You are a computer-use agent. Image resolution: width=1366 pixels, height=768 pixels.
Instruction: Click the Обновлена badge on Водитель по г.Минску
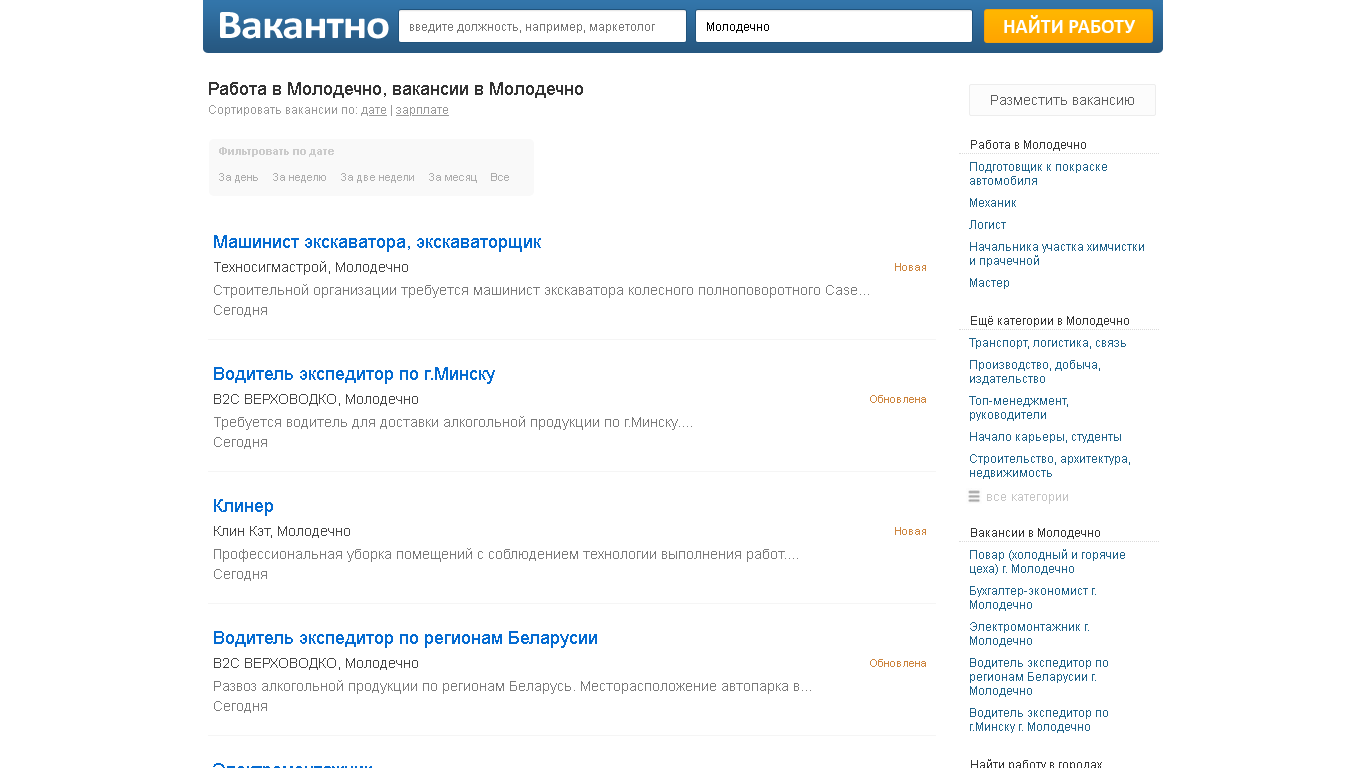[898, 399]
